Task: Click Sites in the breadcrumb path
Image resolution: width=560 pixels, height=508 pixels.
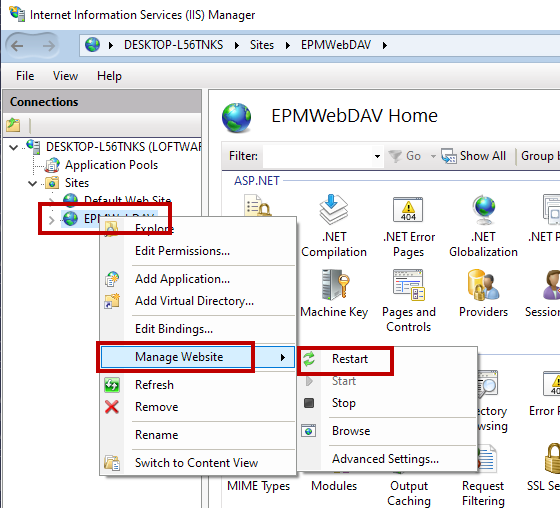Action: [262, 45]
